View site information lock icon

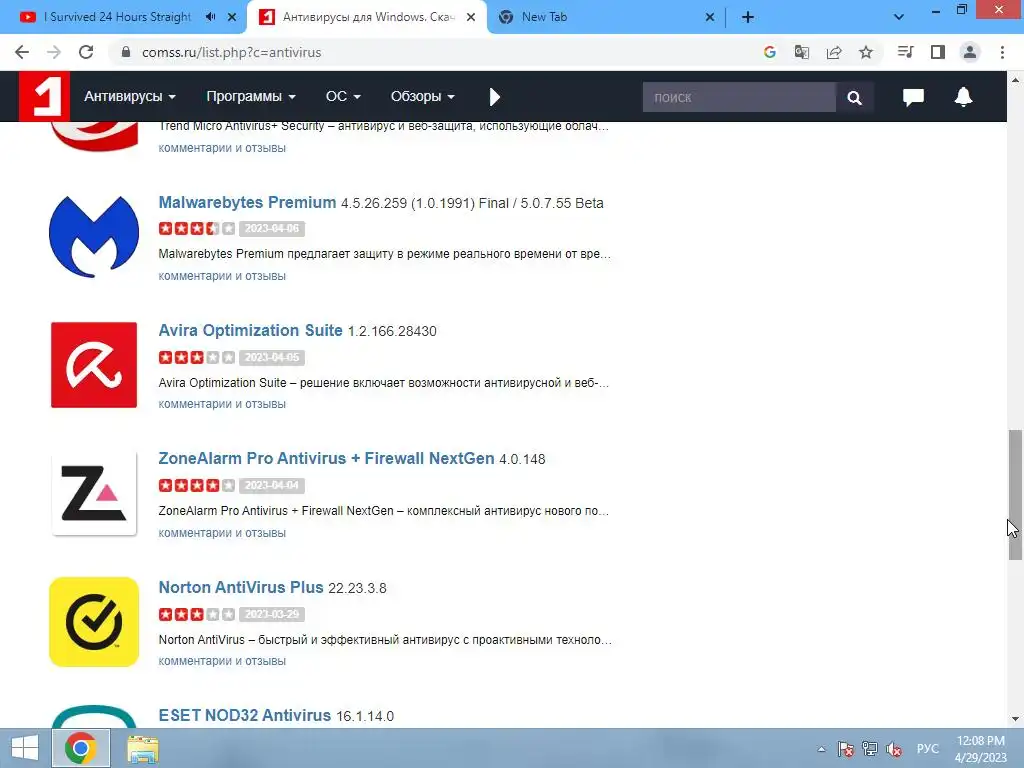[126, 52]
